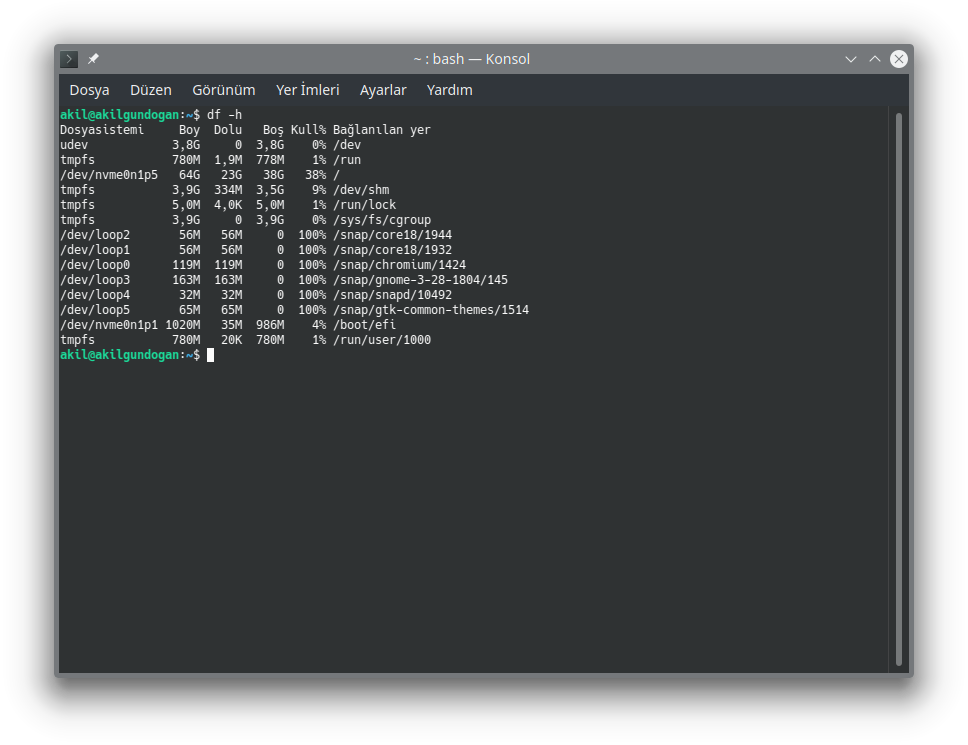The height and width of the screenshot is (745, 968).
Task: Click mount point '/snap/chromium/1424'
Action: coord(399,265)
